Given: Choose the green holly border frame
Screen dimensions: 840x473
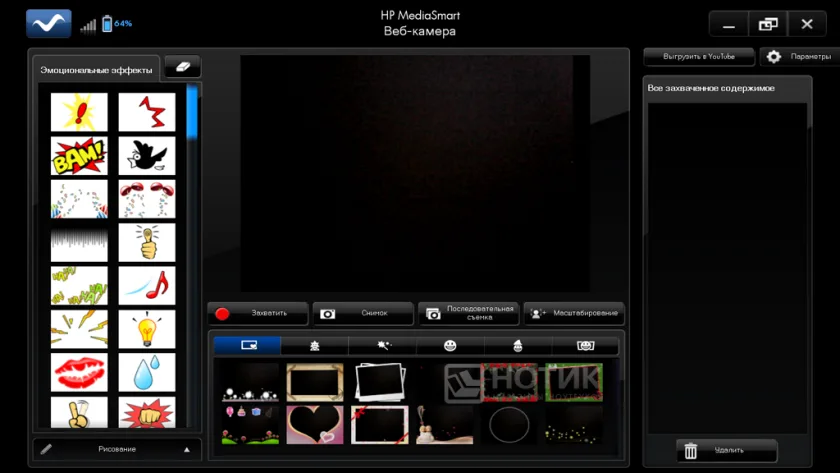Looking at the screenshot, I should pos(574,382).
